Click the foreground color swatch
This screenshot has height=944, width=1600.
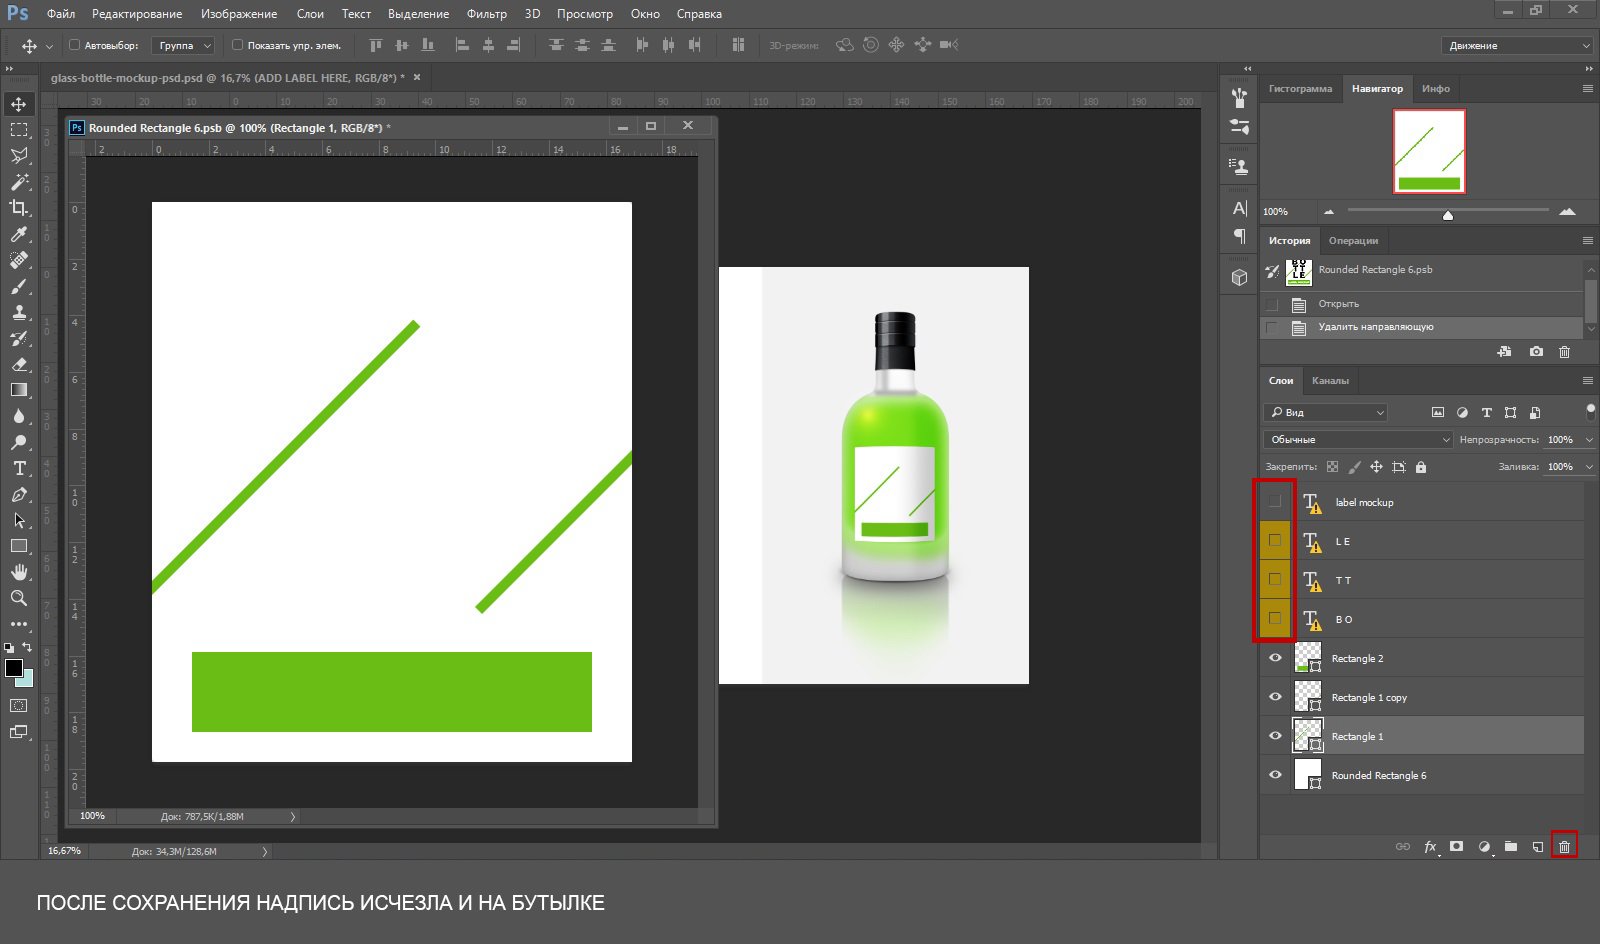14,668
